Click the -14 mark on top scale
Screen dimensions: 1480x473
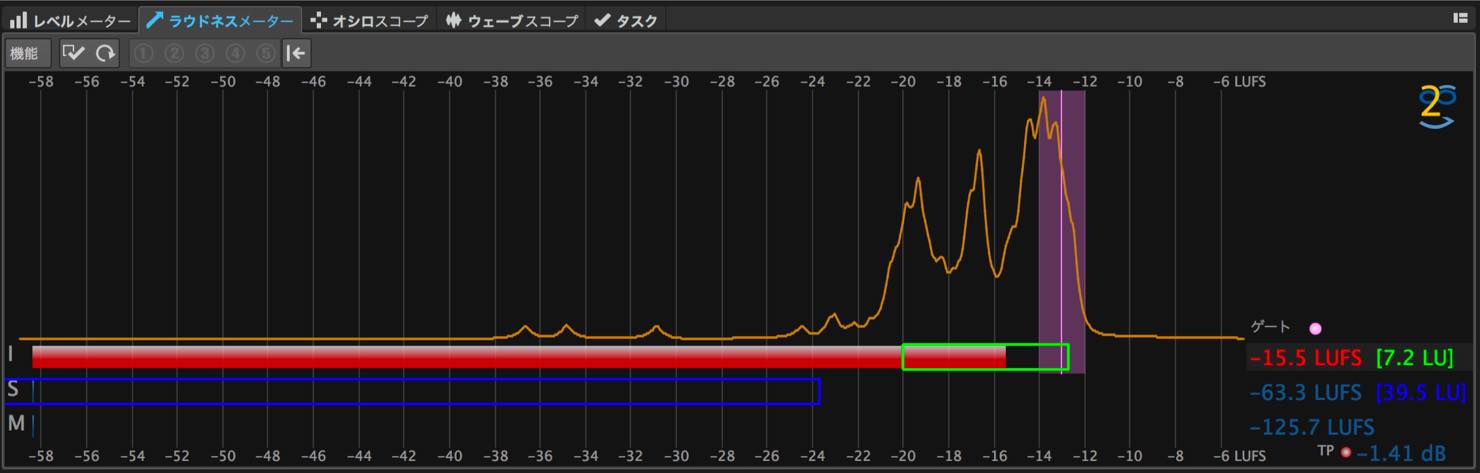[x=1038, y=82]
